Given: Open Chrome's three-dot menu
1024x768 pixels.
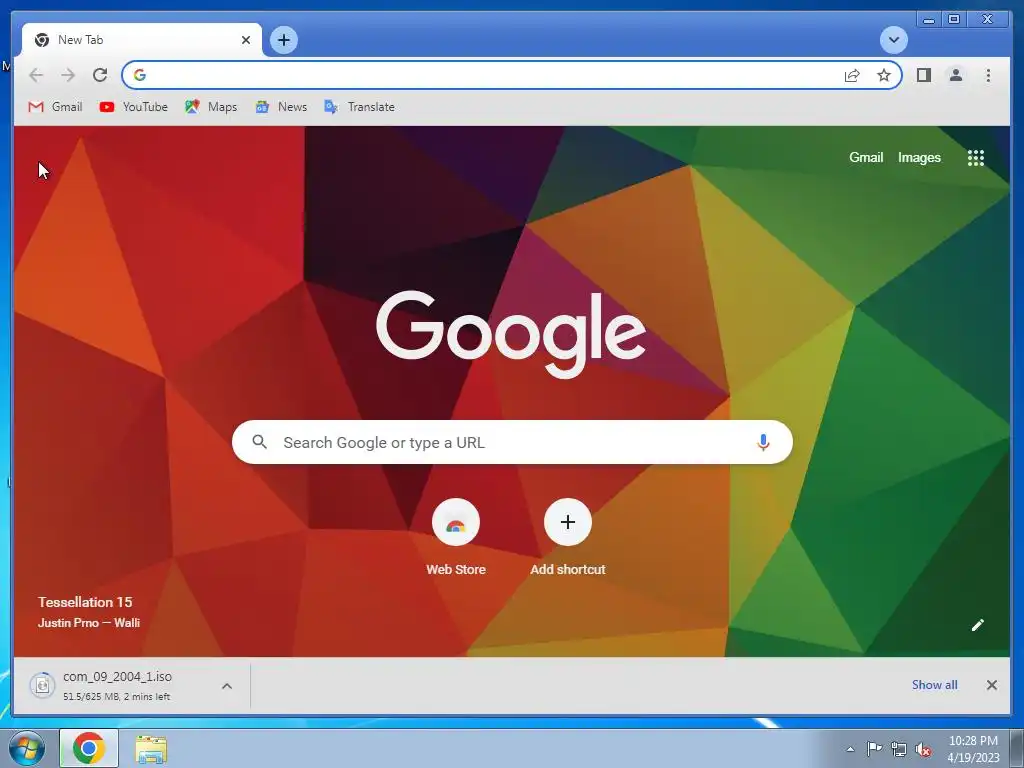Looking at the screenshot, I should click(x=988, y=75).
